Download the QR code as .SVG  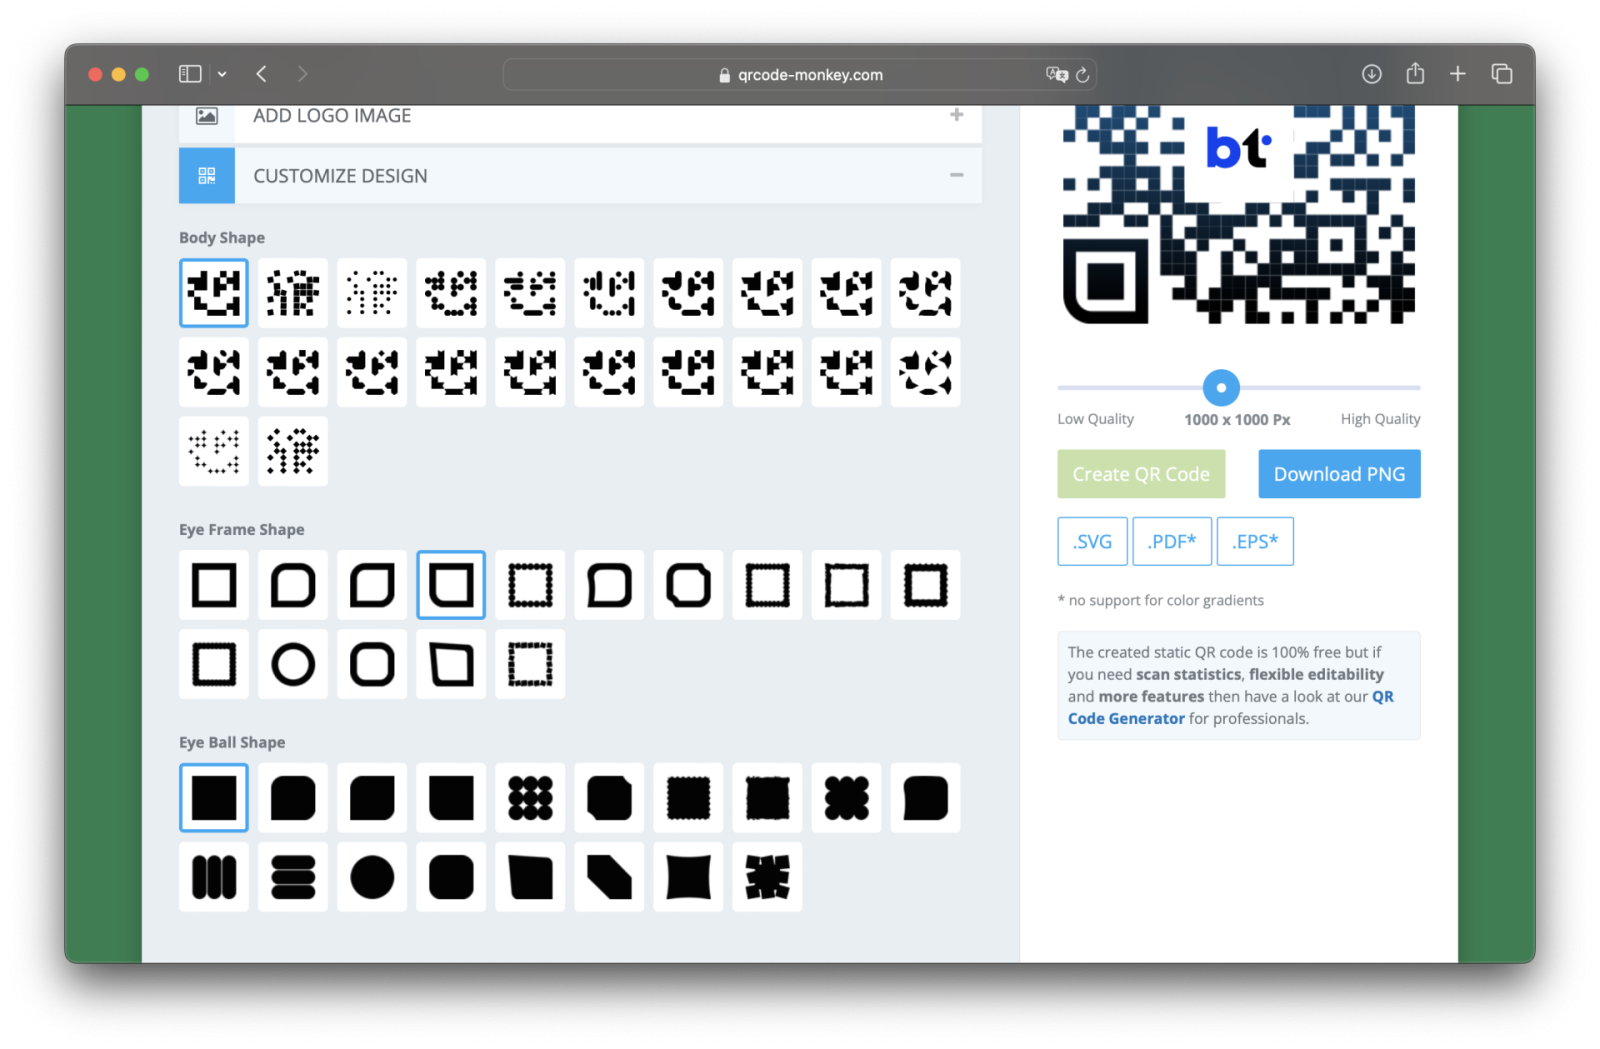(1092, 541)
